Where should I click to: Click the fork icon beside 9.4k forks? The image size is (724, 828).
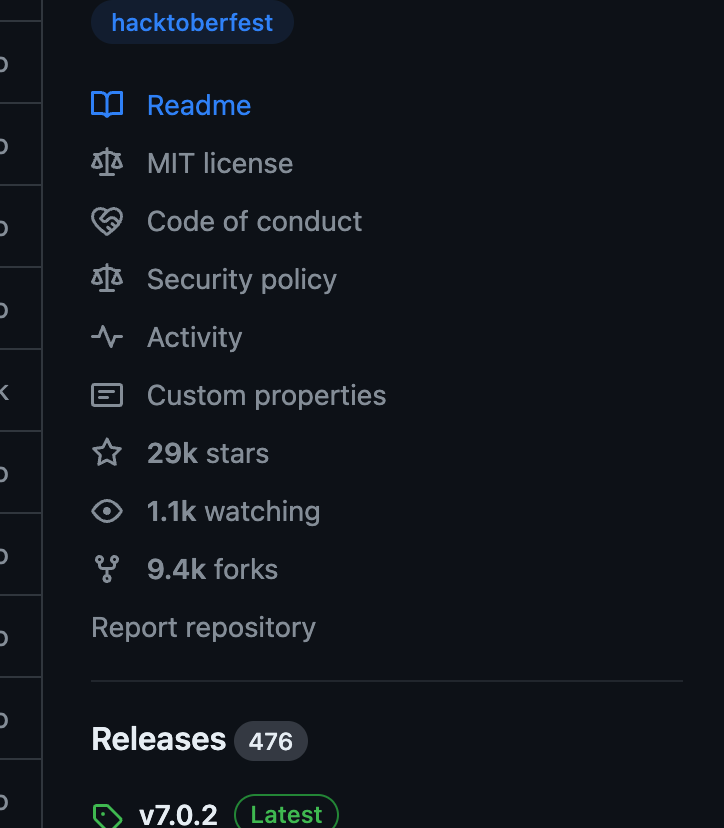click(107, 569)
